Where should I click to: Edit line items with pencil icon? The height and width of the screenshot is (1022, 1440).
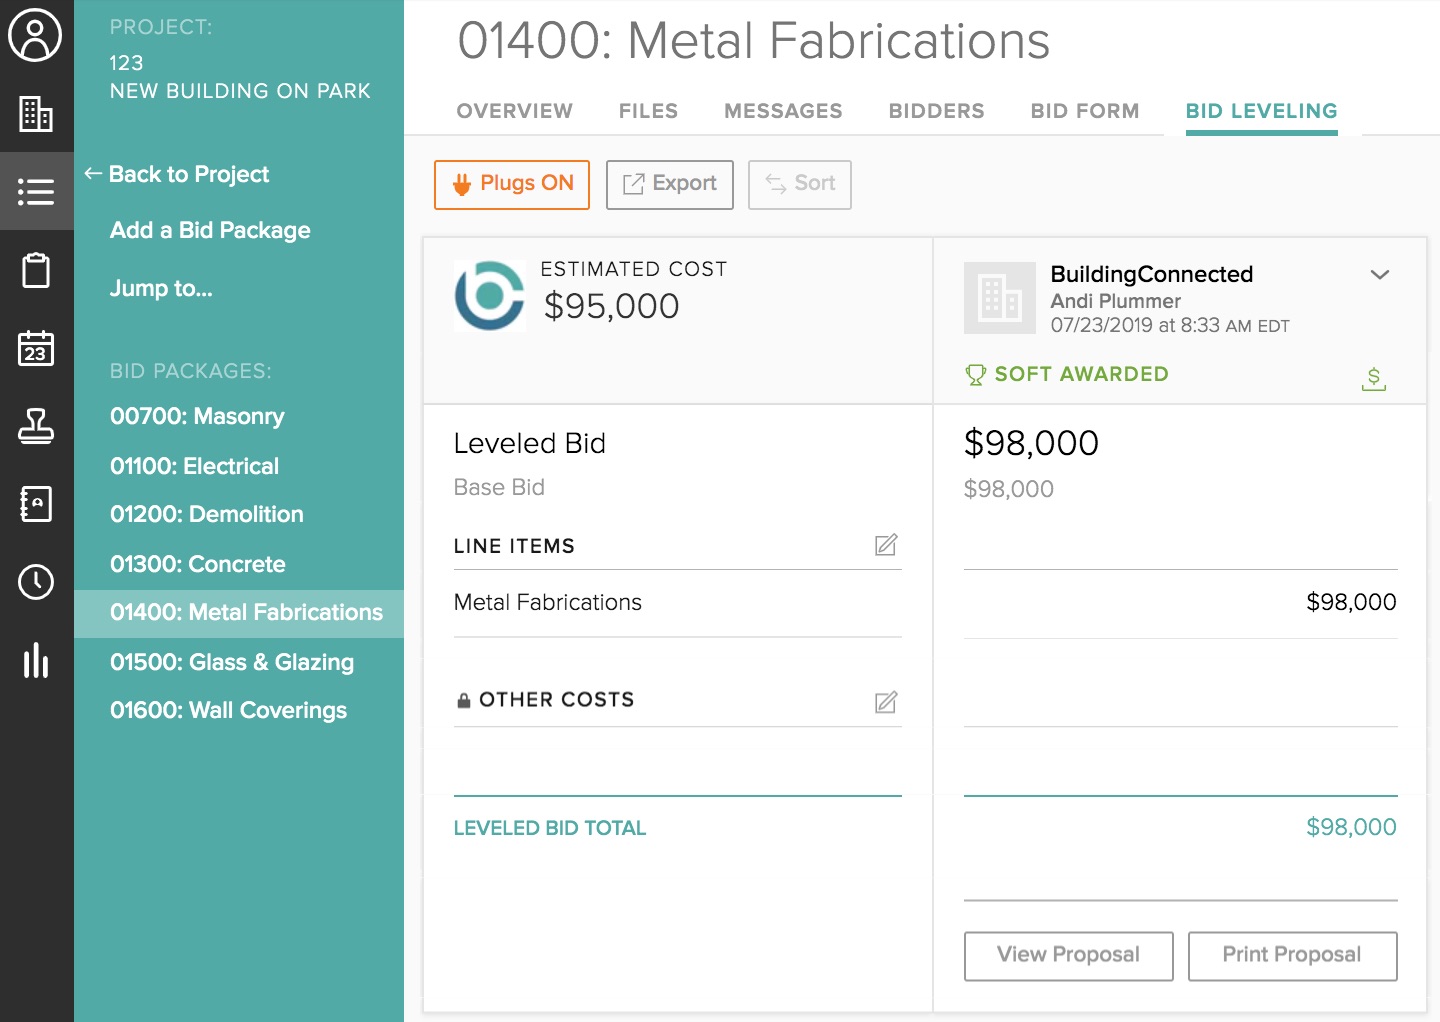[x=886, y=545]
